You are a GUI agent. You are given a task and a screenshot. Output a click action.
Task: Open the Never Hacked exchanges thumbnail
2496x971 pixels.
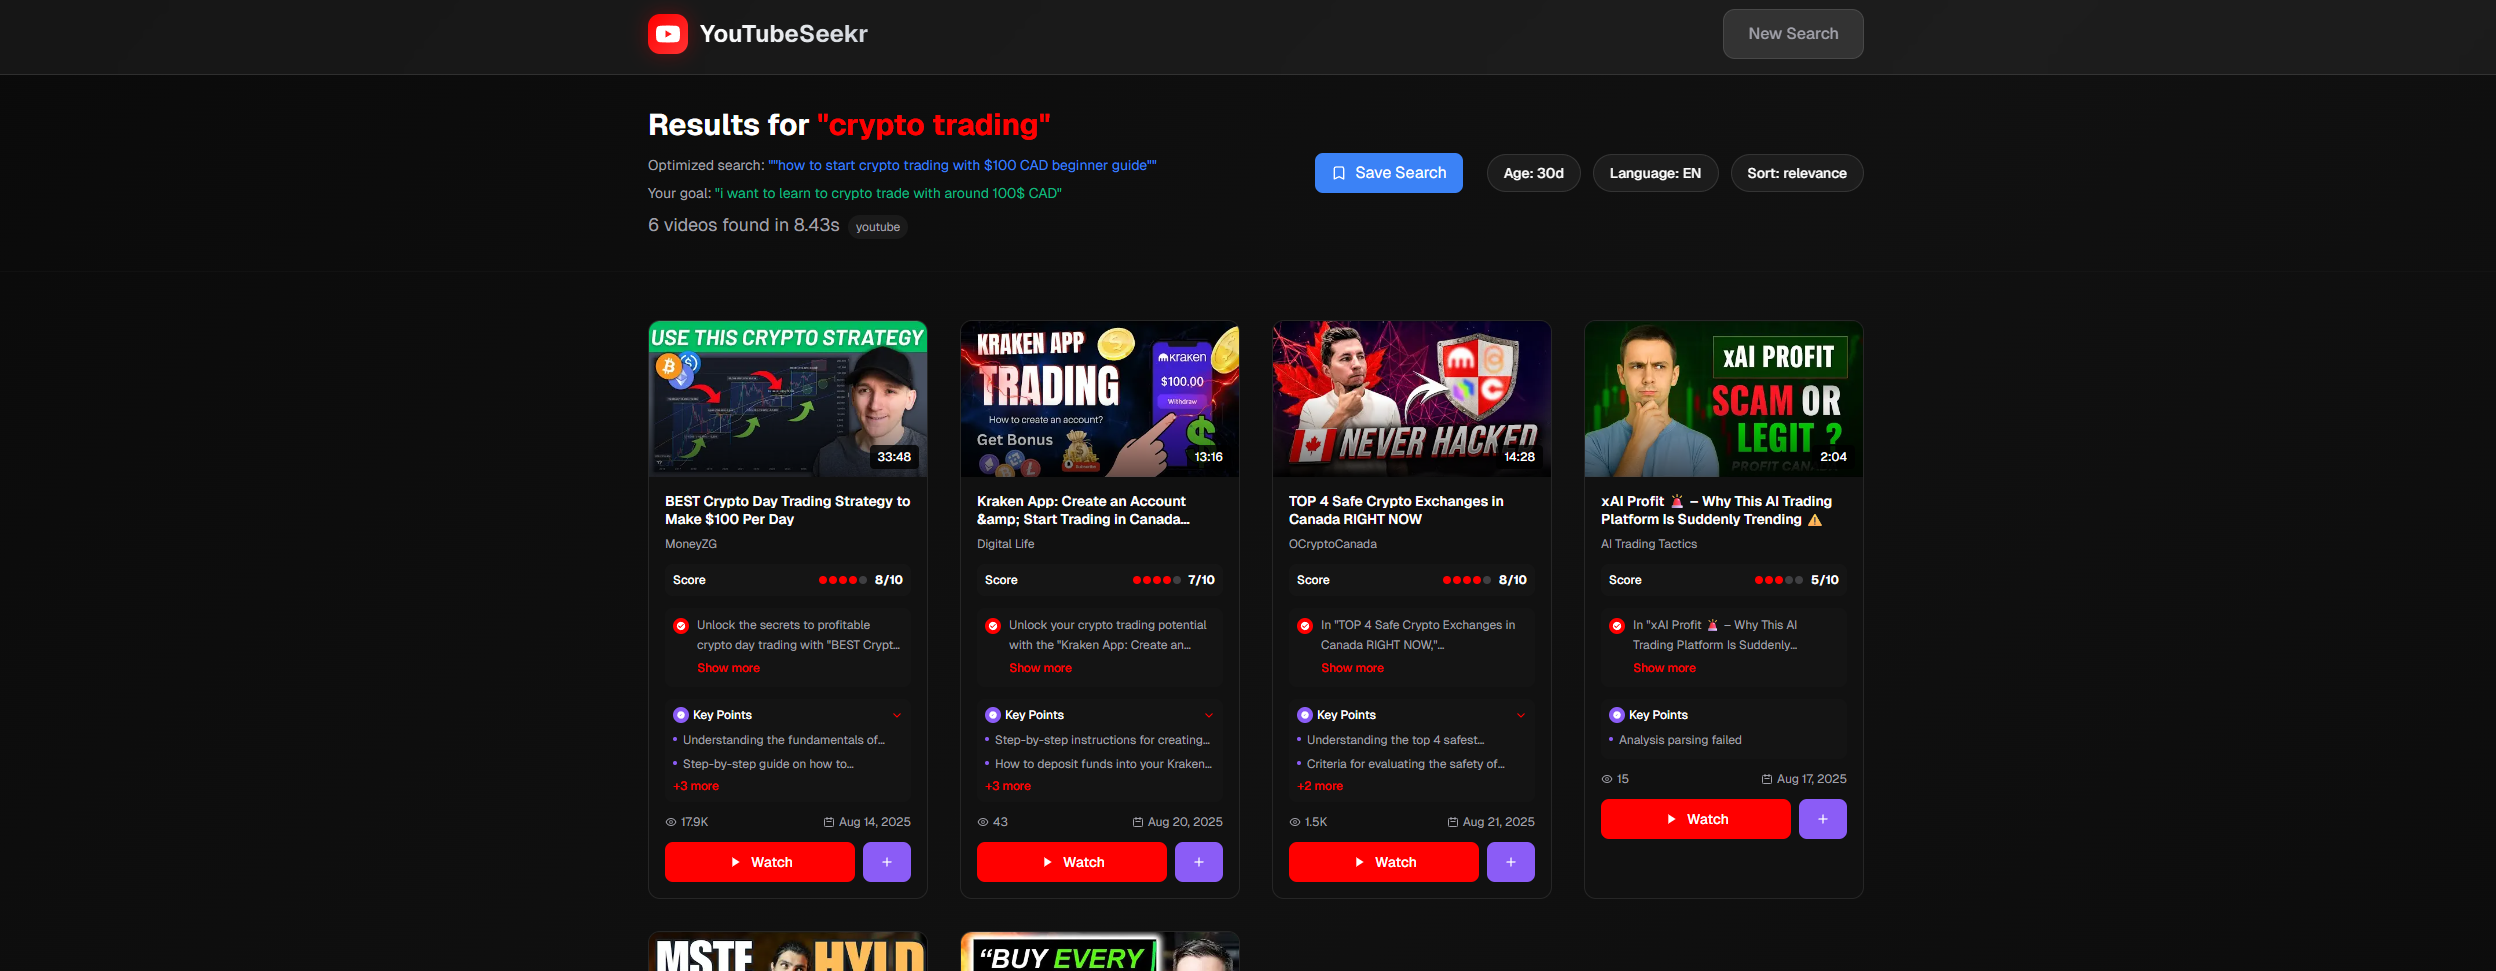1412,399
